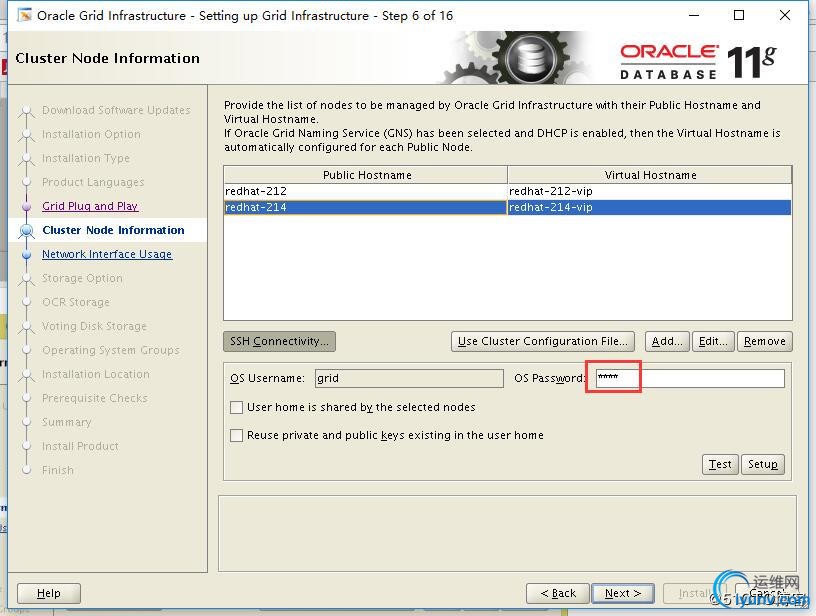Viewport: 816px width, 616px height.
Task: Click the Network Interface Usage step marker icon
Action: 27,254
